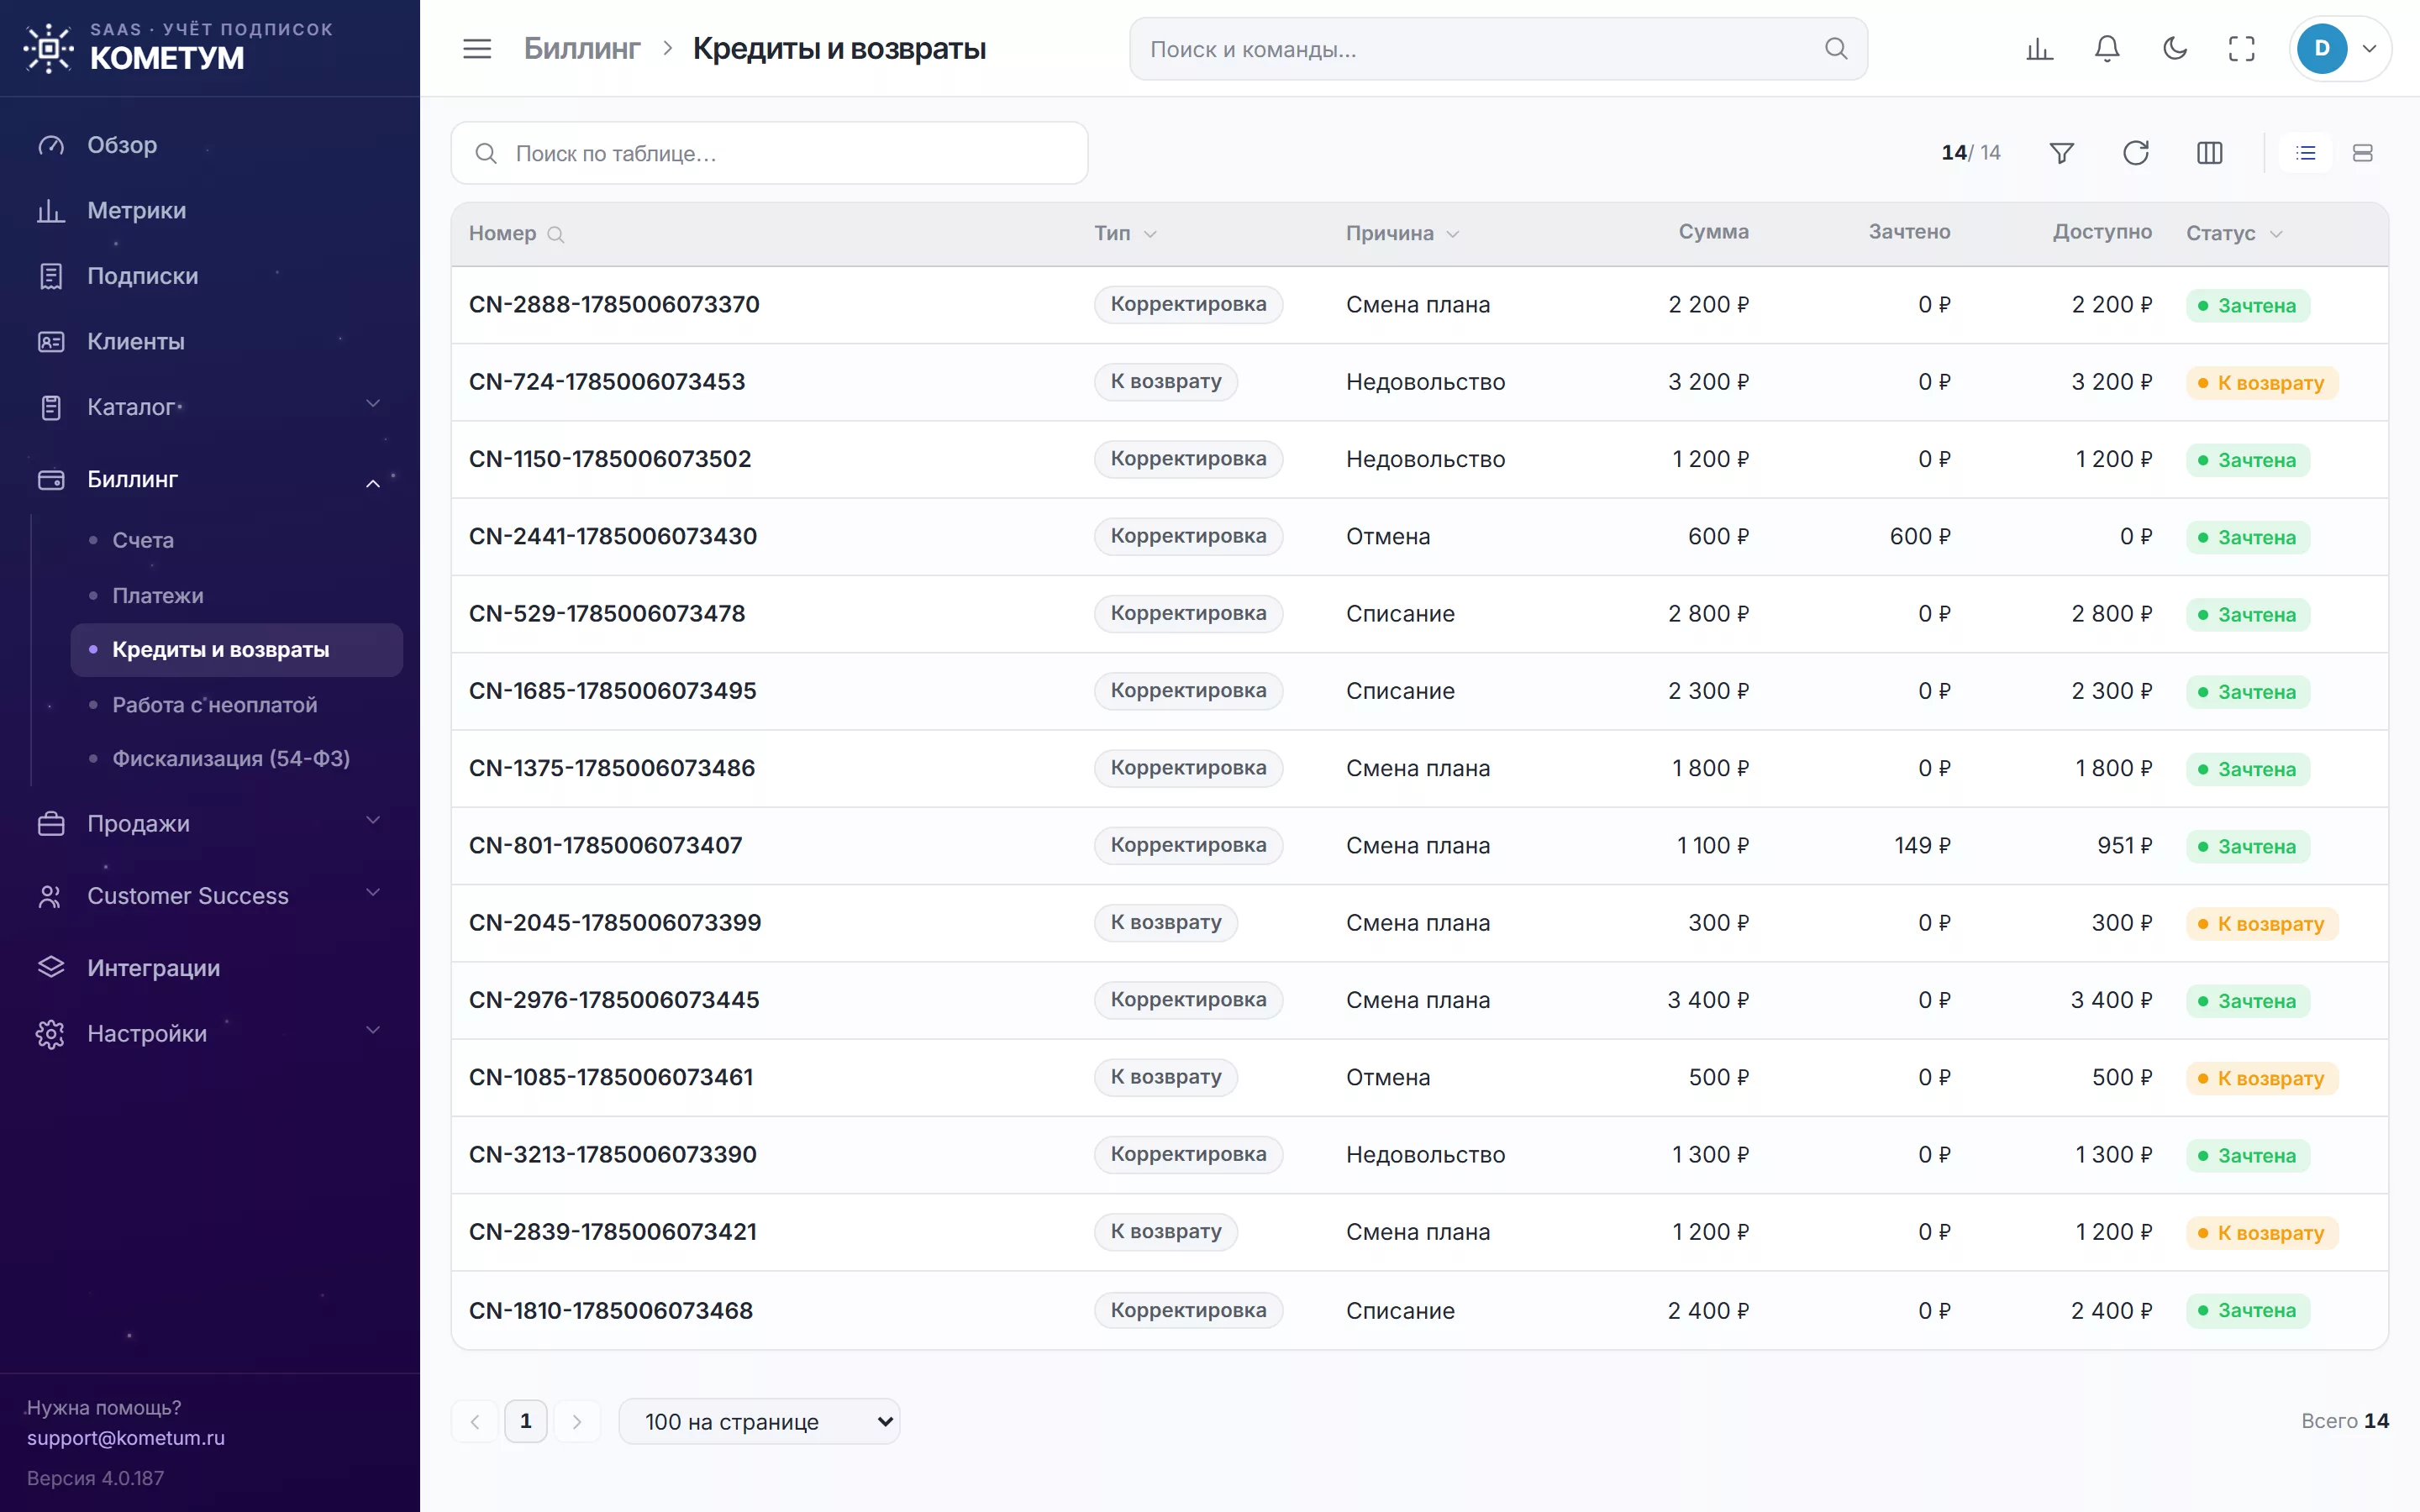The image size is (2420, 1512).
Task: Open Платежи in Billing submenu
Action: pos(157,595)
